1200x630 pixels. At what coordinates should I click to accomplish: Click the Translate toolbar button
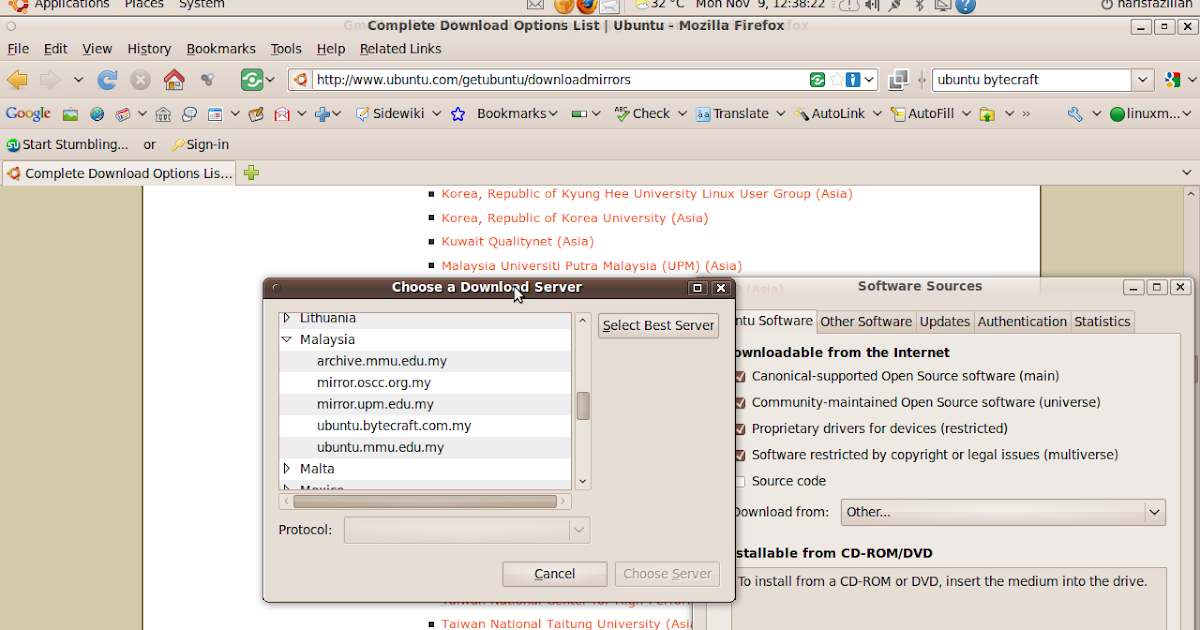click(732, 114)
